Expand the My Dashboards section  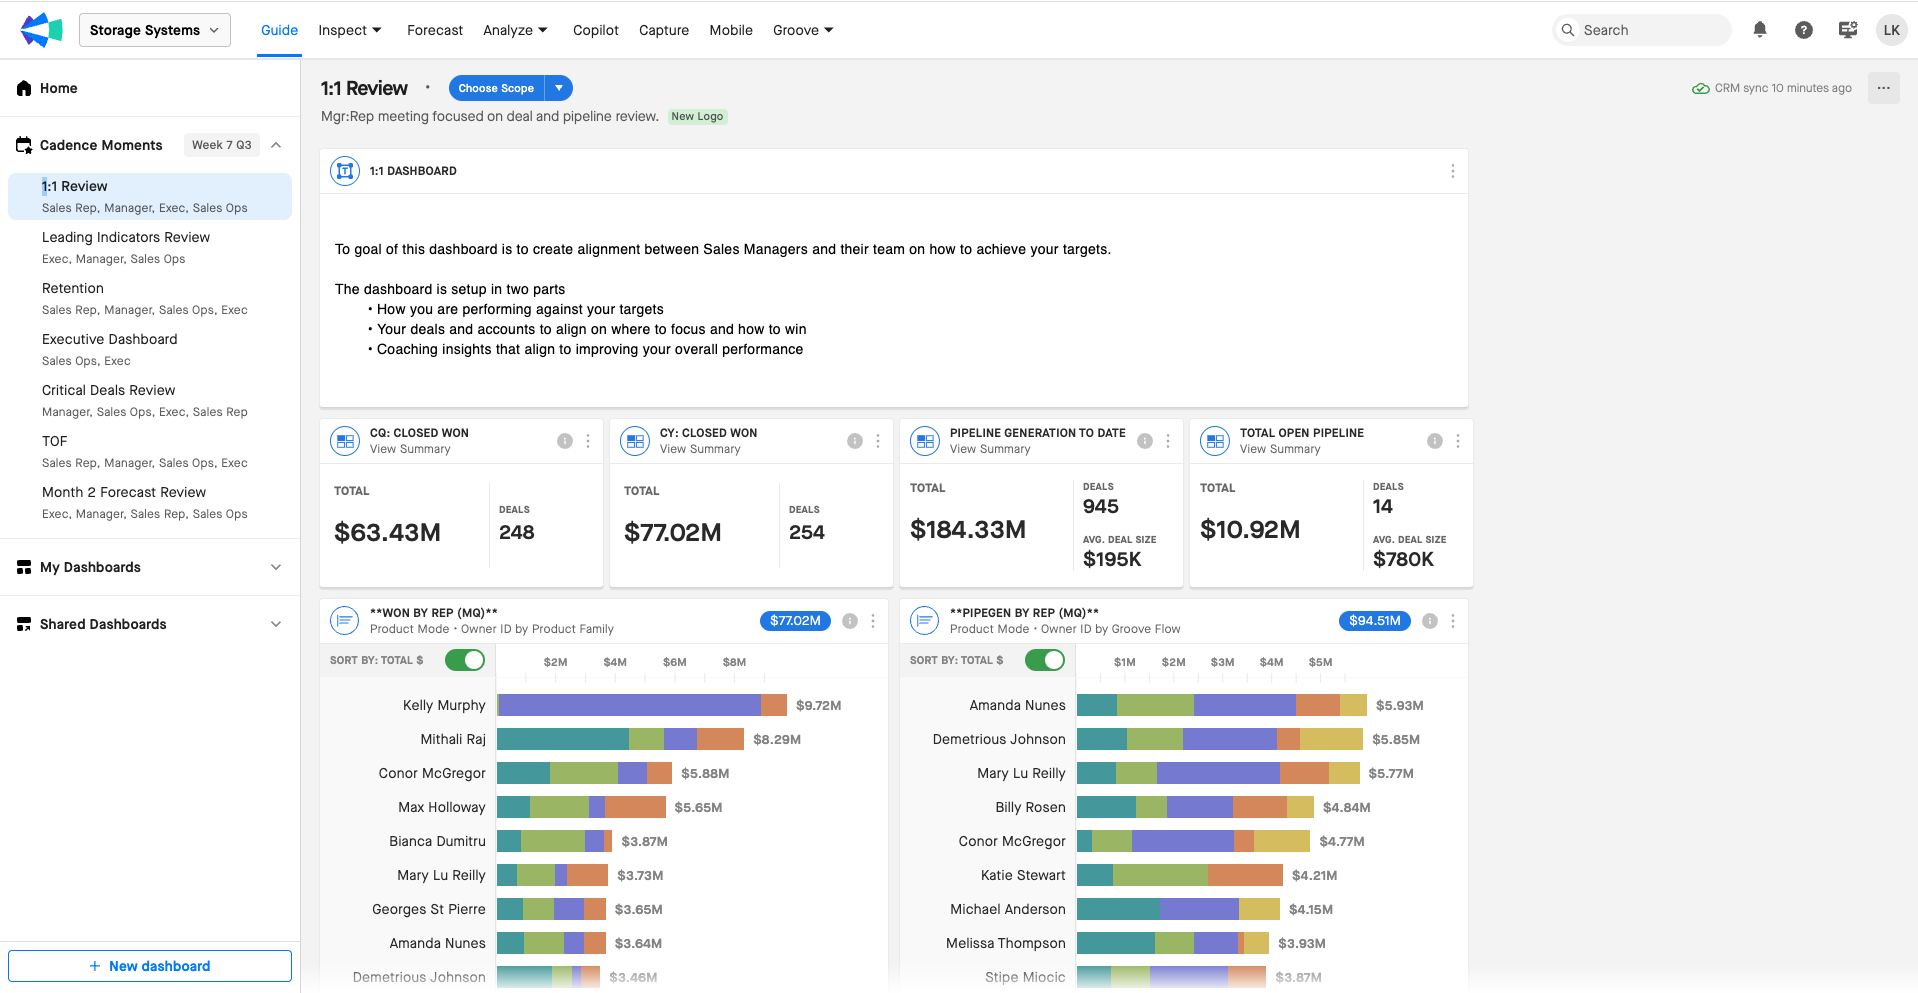click(x=276, y=567)
